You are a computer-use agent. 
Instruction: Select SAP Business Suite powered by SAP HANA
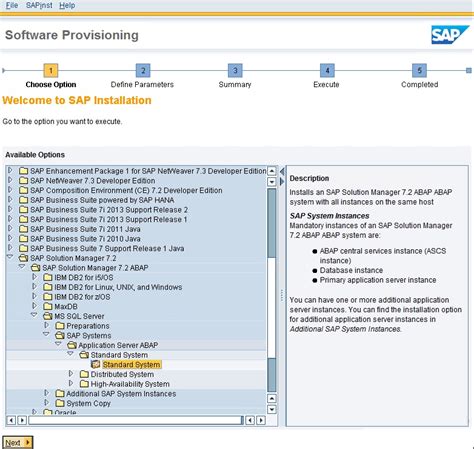[x=102, y=200]
